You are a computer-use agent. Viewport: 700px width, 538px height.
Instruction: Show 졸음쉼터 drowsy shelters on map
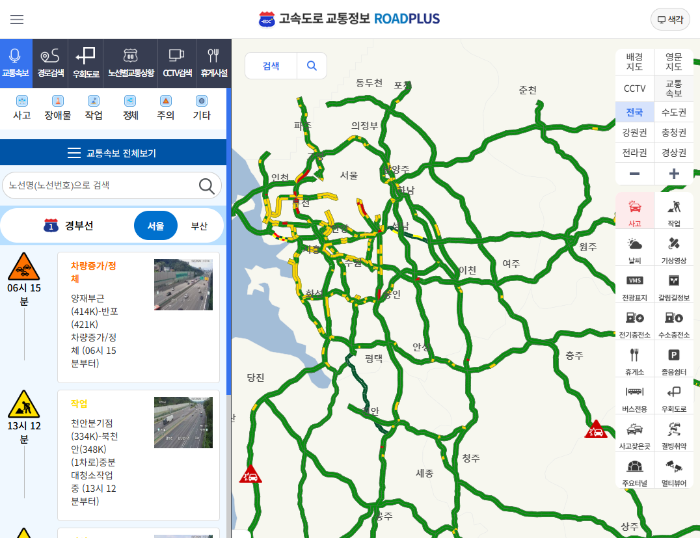pos(673,359)
